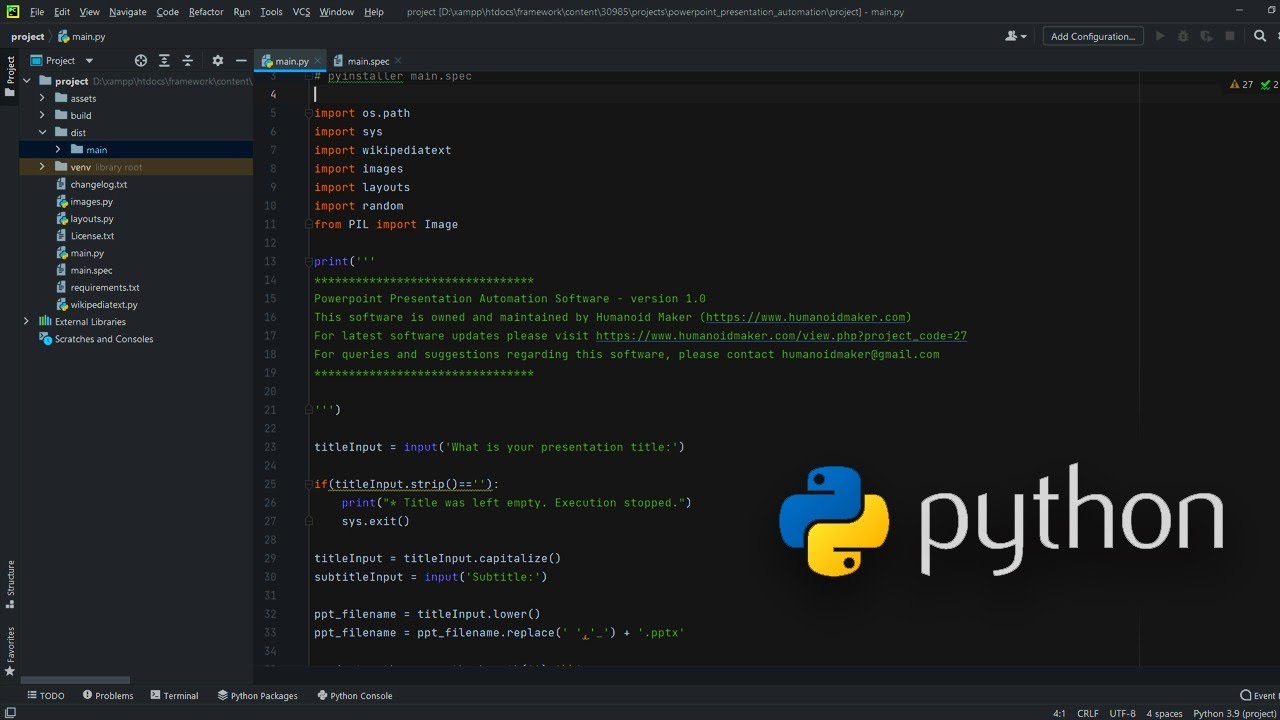Expand the assets folder arrow

[42, 98]
